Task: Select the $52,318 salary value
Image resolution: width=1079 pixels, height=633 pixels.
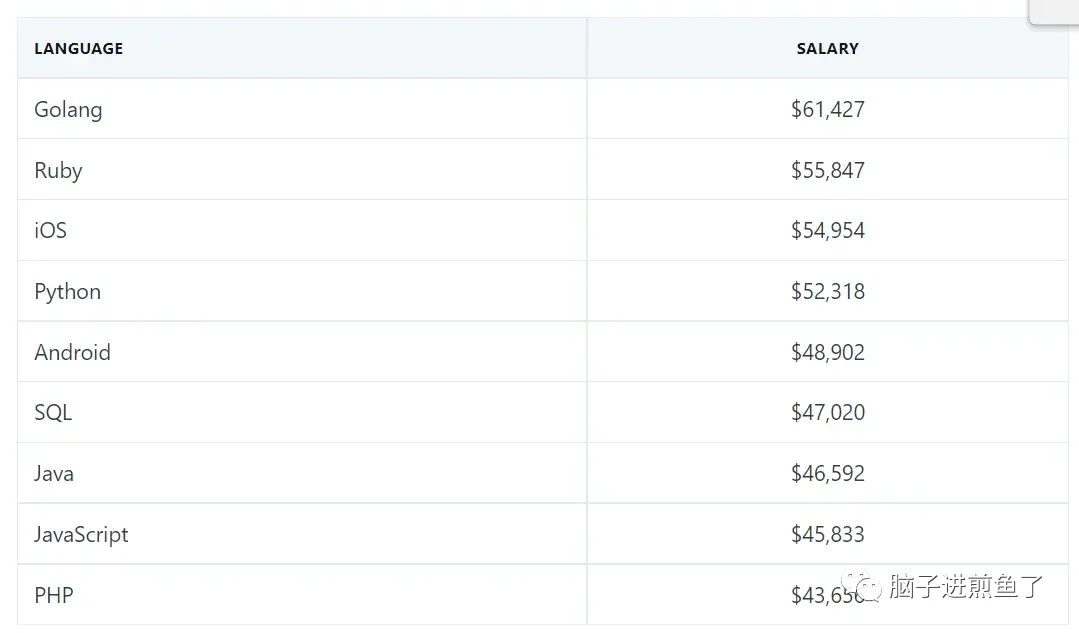Action: 828,292
